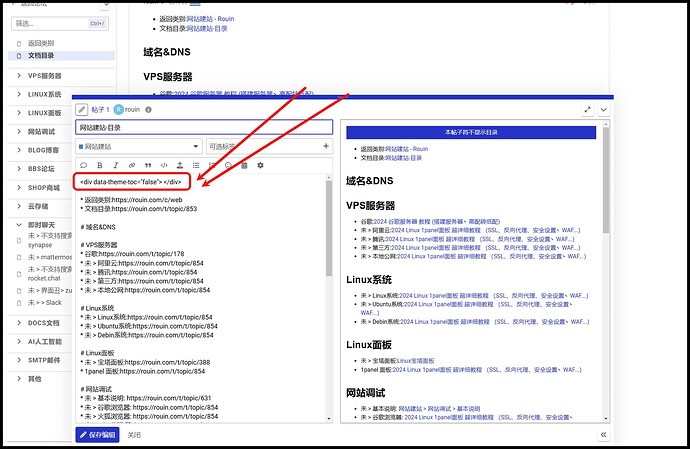Click the 域名&DNS heading in the preview pane
The width and height of the screenshot is (690, 449).
[x=370, y=180]
